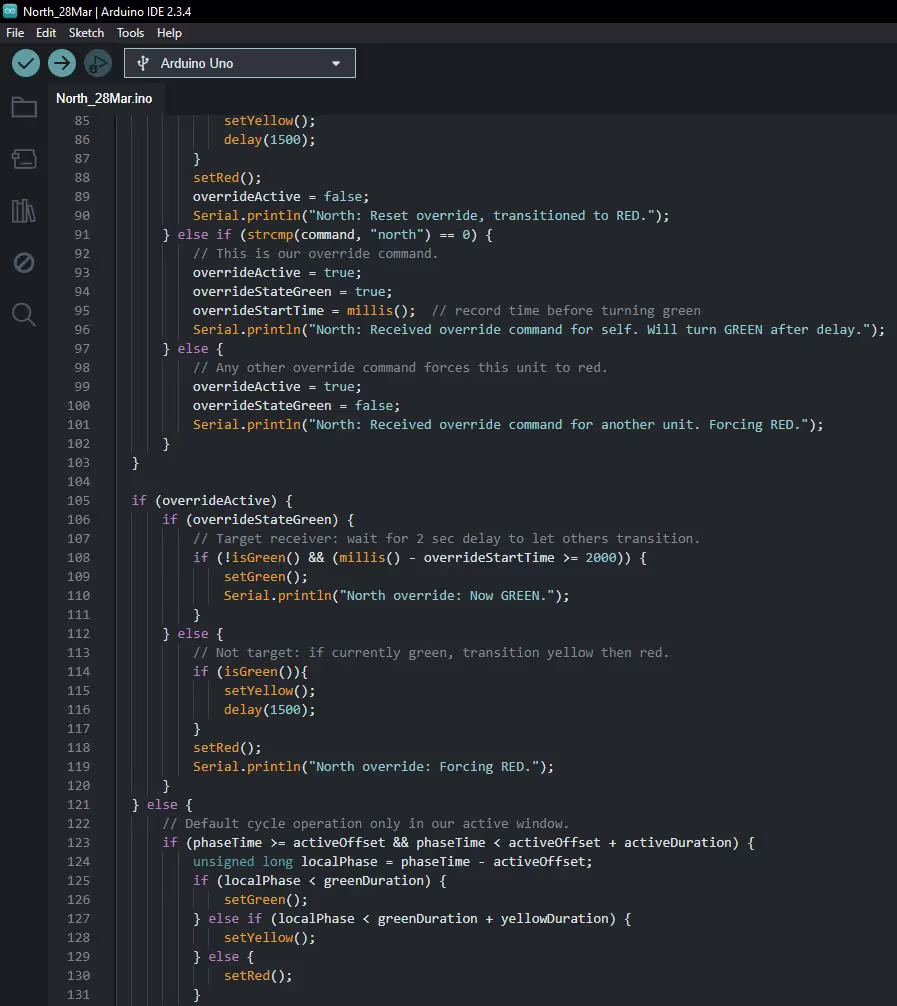Viewport: 897px width, 1006px height.
Task: Select the North_28Mar.ino editor tab
Action: coord(104,98)
